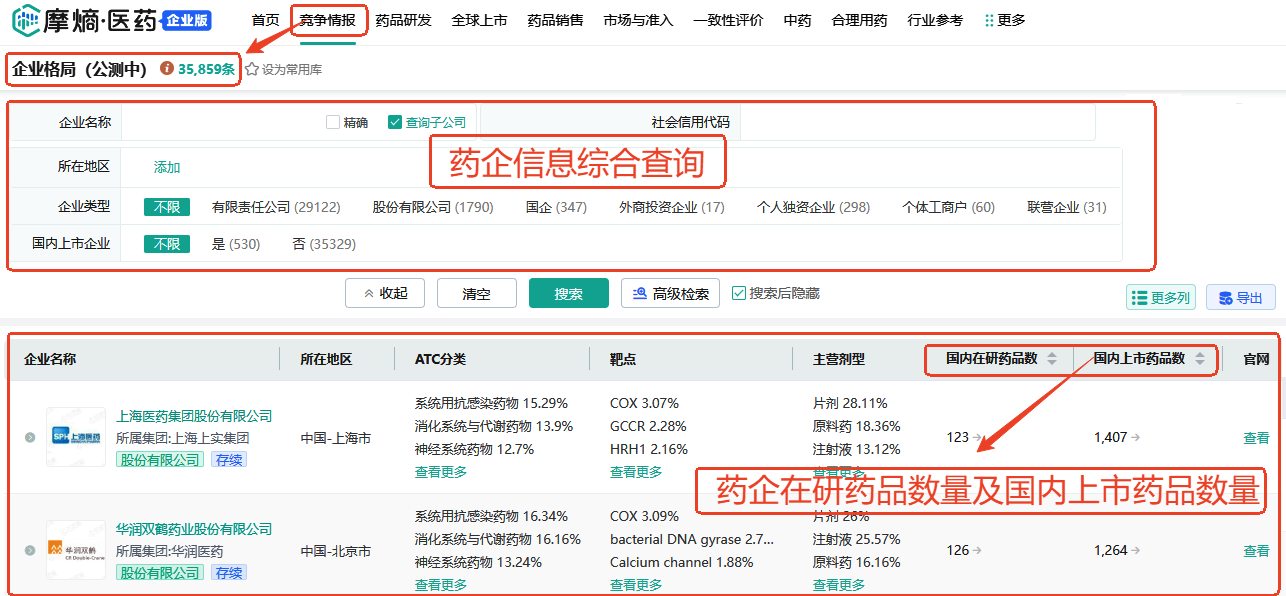Filter by 联营企业 (31)
Viewport: 1286px width, 596px height.
coord(1067,207)
